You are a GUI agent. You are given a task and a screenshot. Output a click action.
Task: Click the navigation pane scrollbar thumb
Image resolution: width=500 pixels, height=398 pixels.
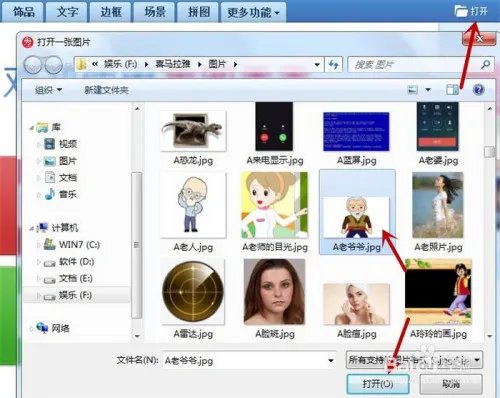[136, 245]
